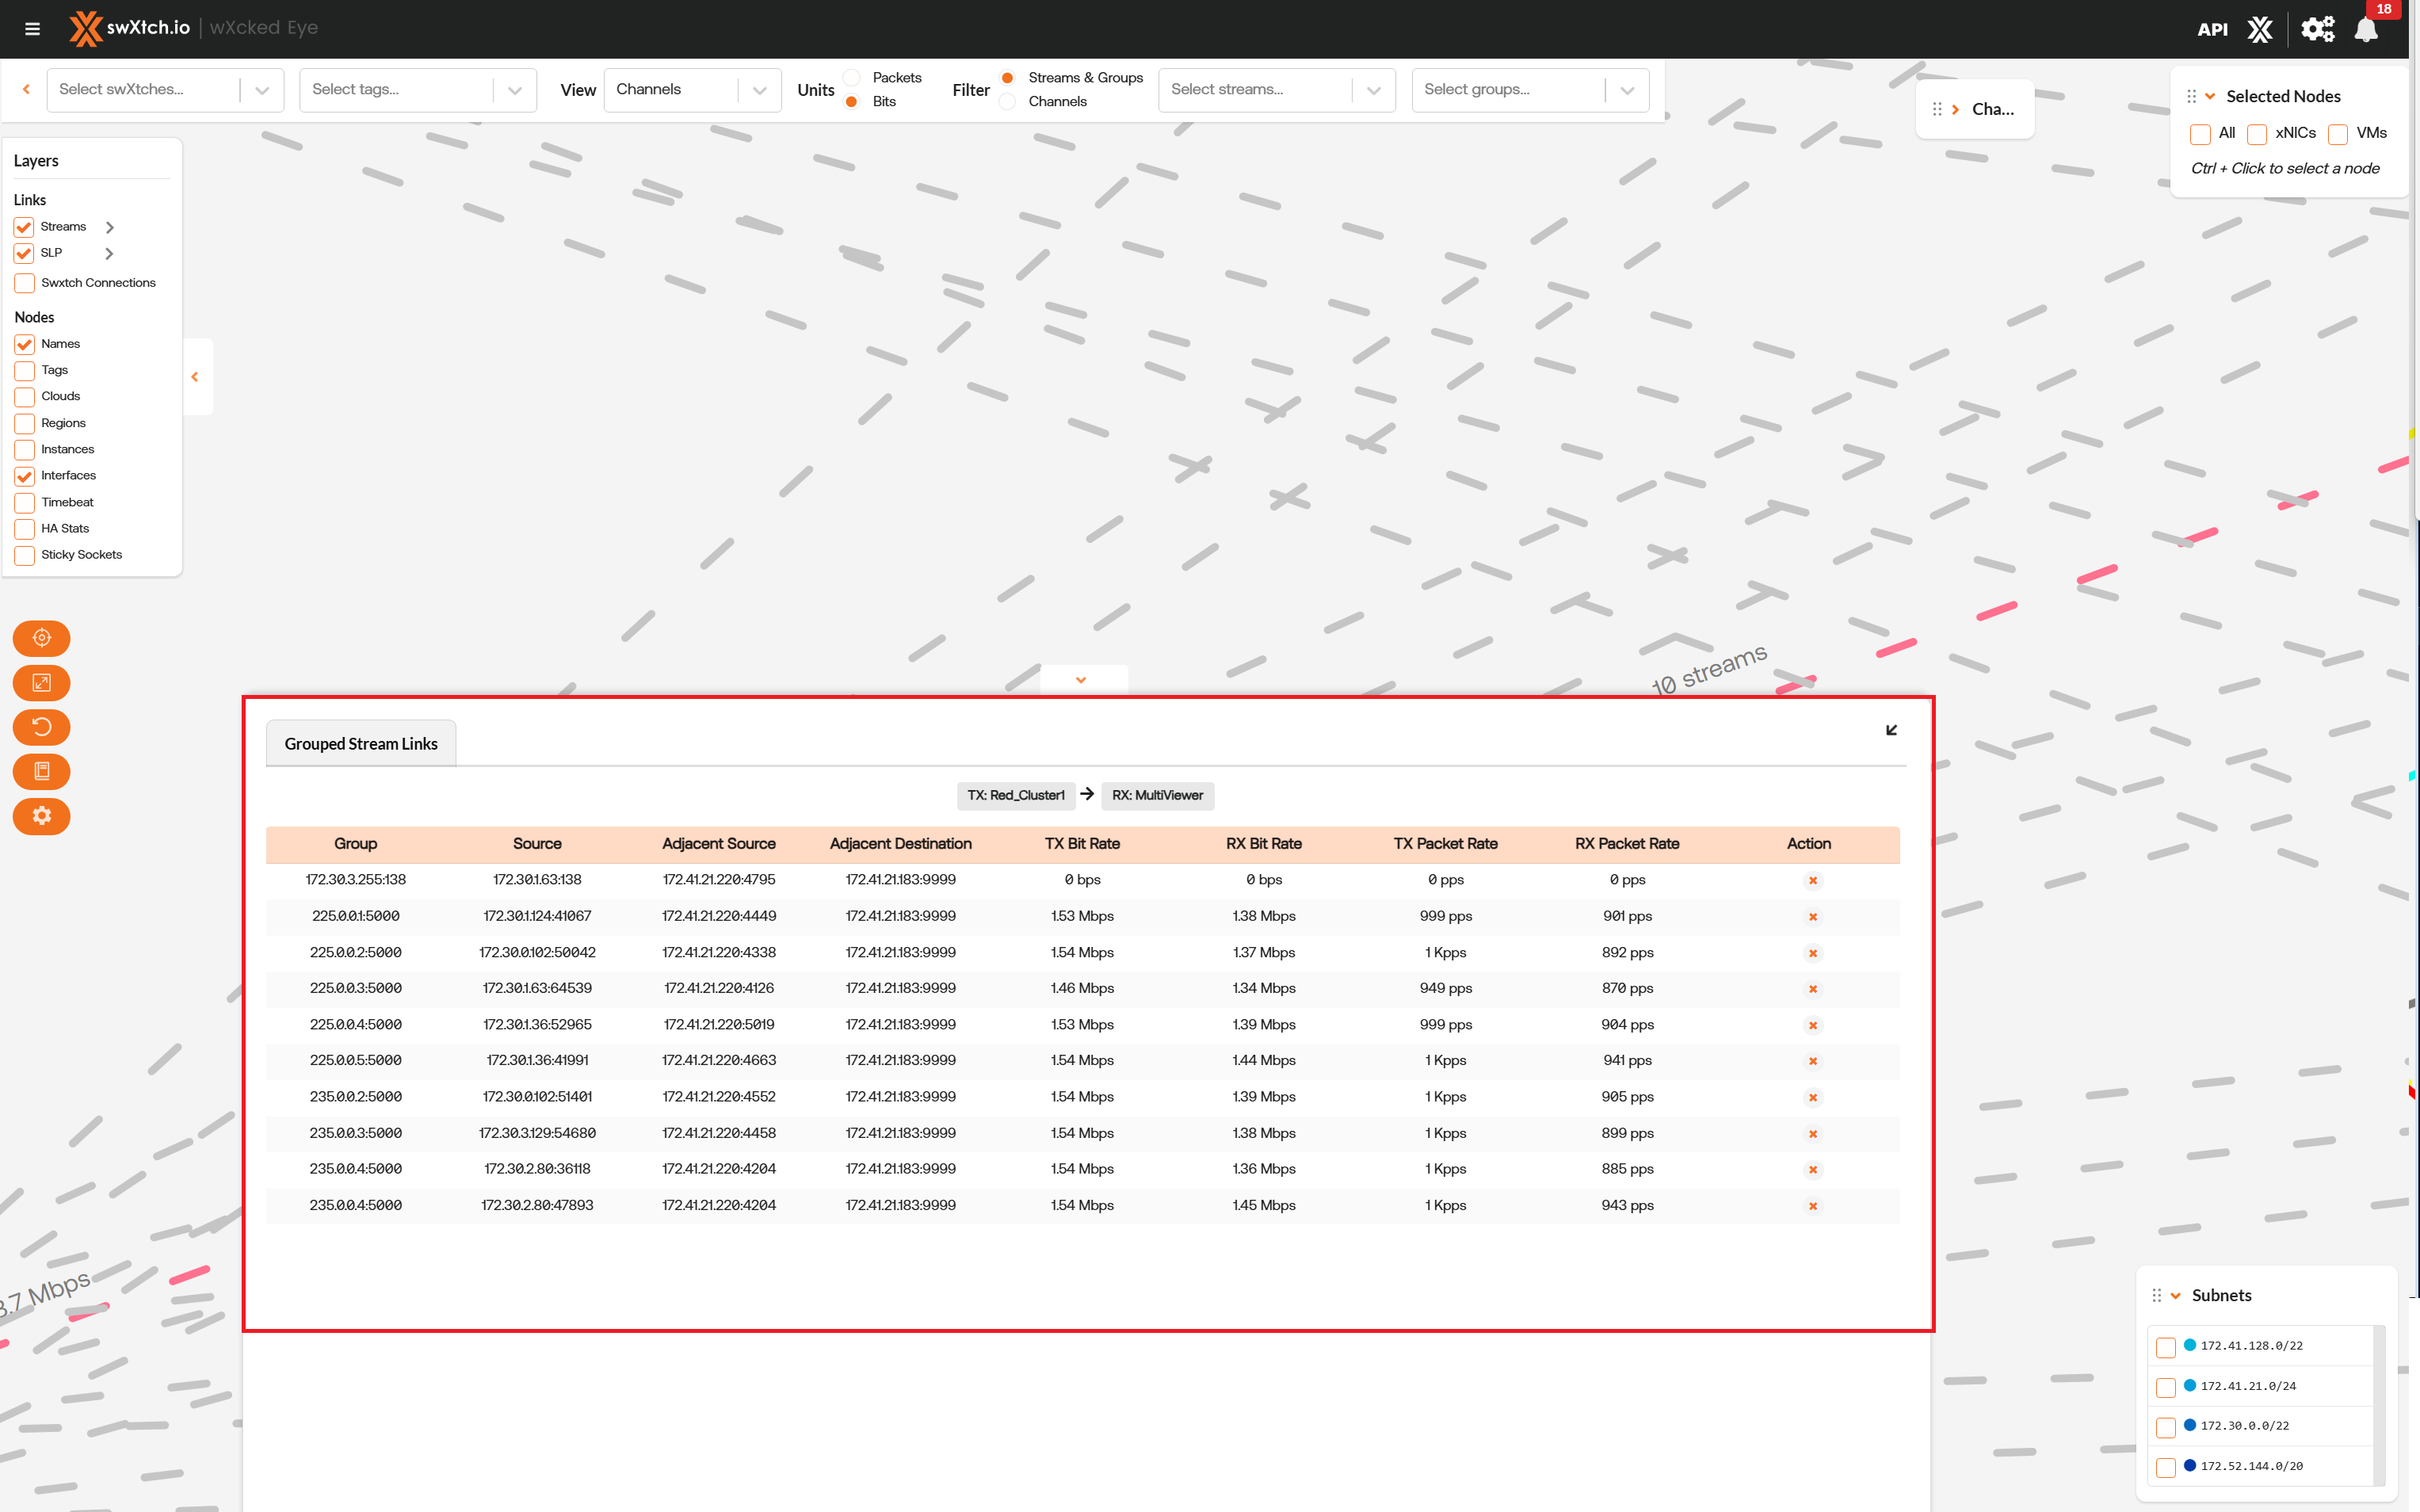Expand the Streams link layer chevron
The height and width of the screenshot is (1512, 2420).
[x=110, y=227]
